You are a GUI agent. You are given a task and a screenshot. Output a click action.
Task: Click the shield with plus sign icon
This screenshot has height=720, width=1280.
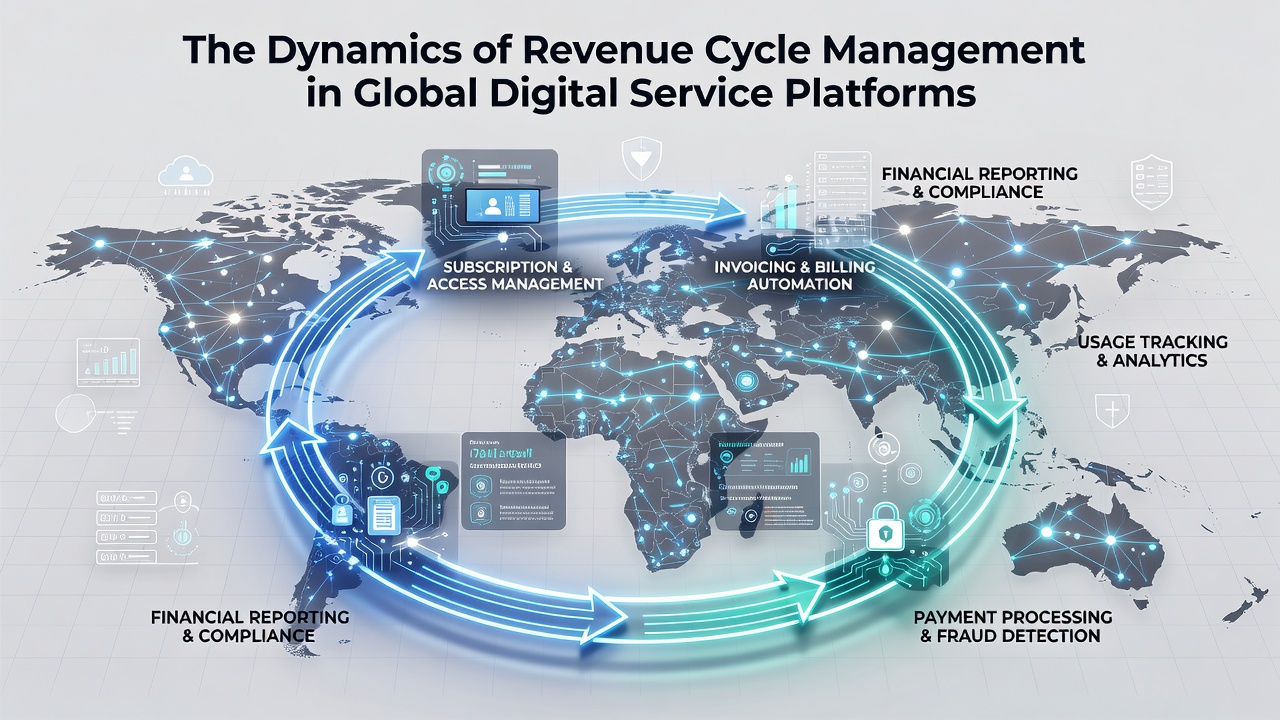(x=1112, y=411)
